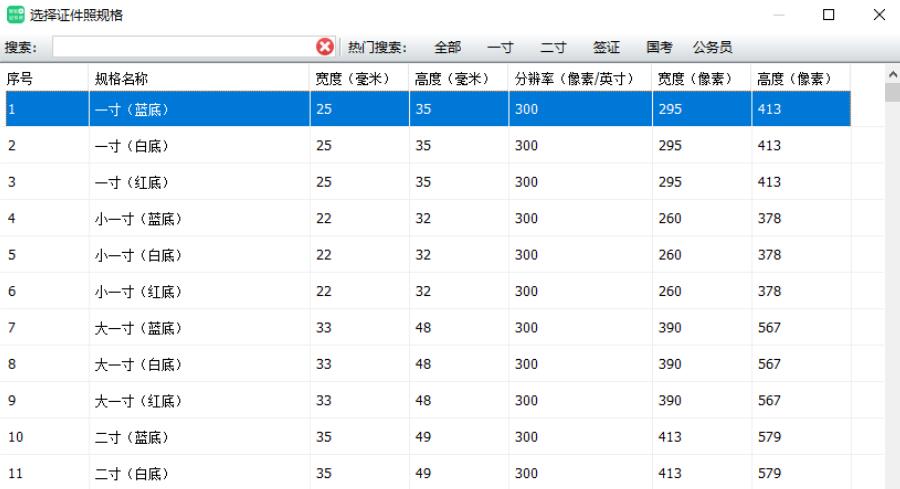Screen dimensions: 900x489
Task: Select row 一寸（白底）
Action: tap(428, 145)
